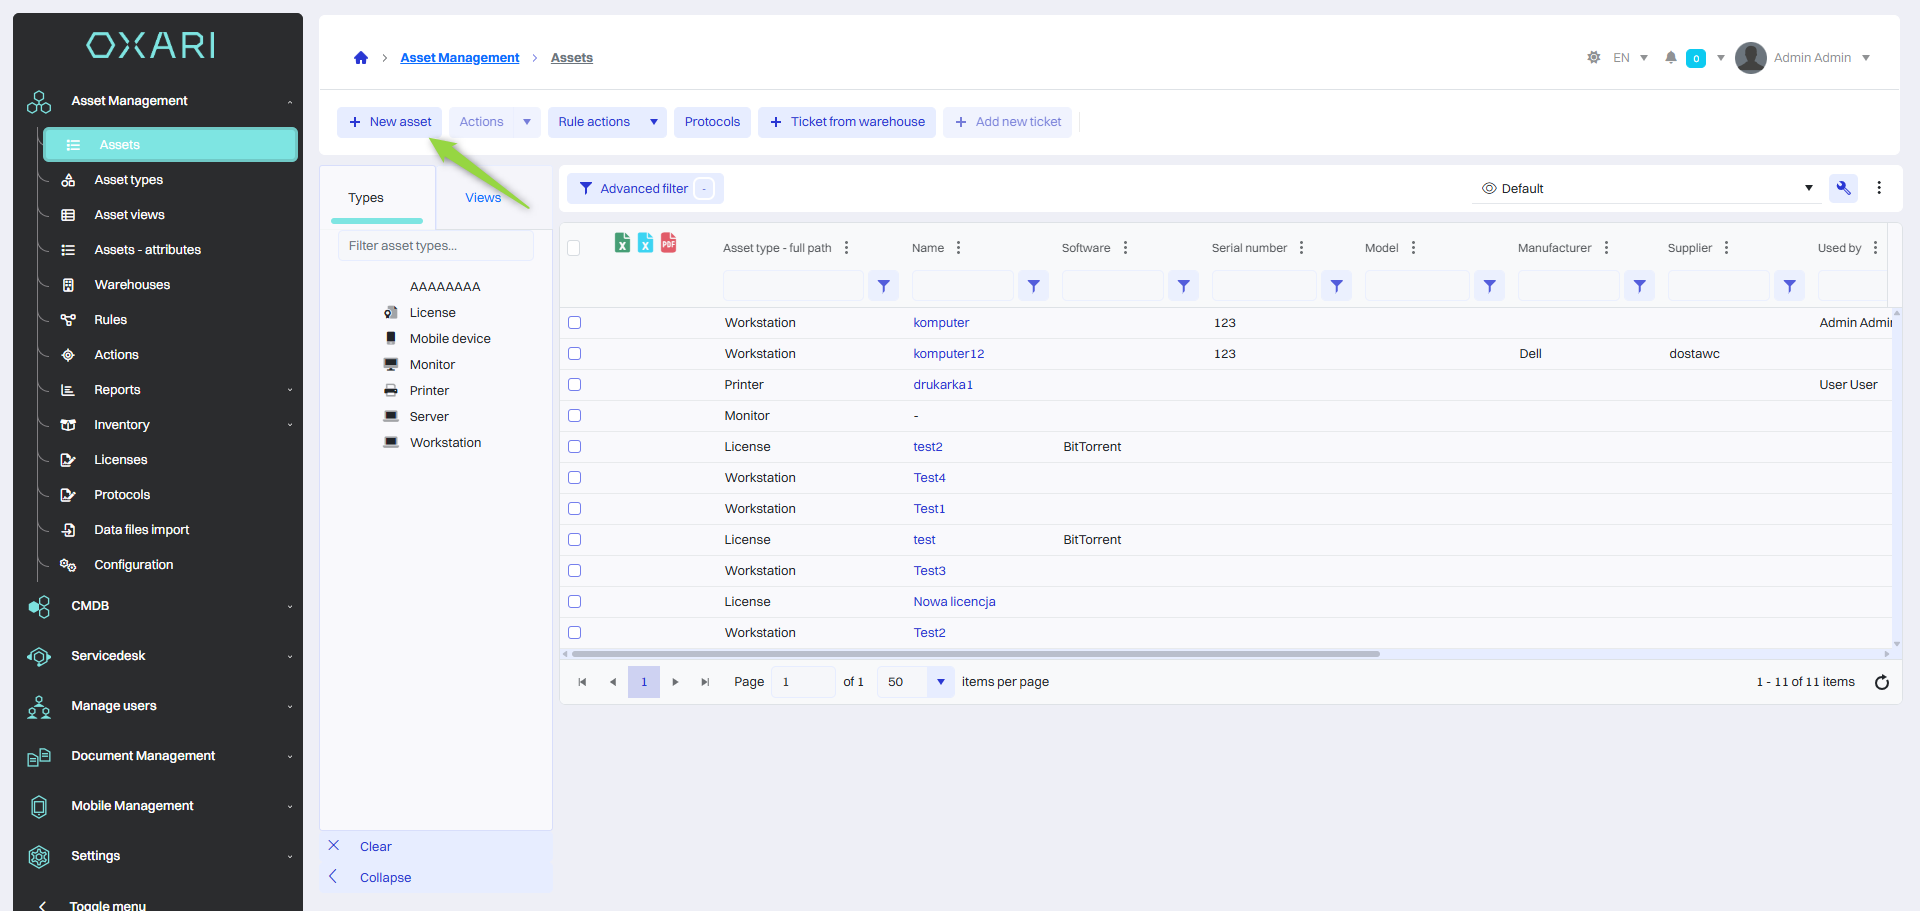
Task: Click the horizontal scrollbar under the grid
Action: [975, 654]
